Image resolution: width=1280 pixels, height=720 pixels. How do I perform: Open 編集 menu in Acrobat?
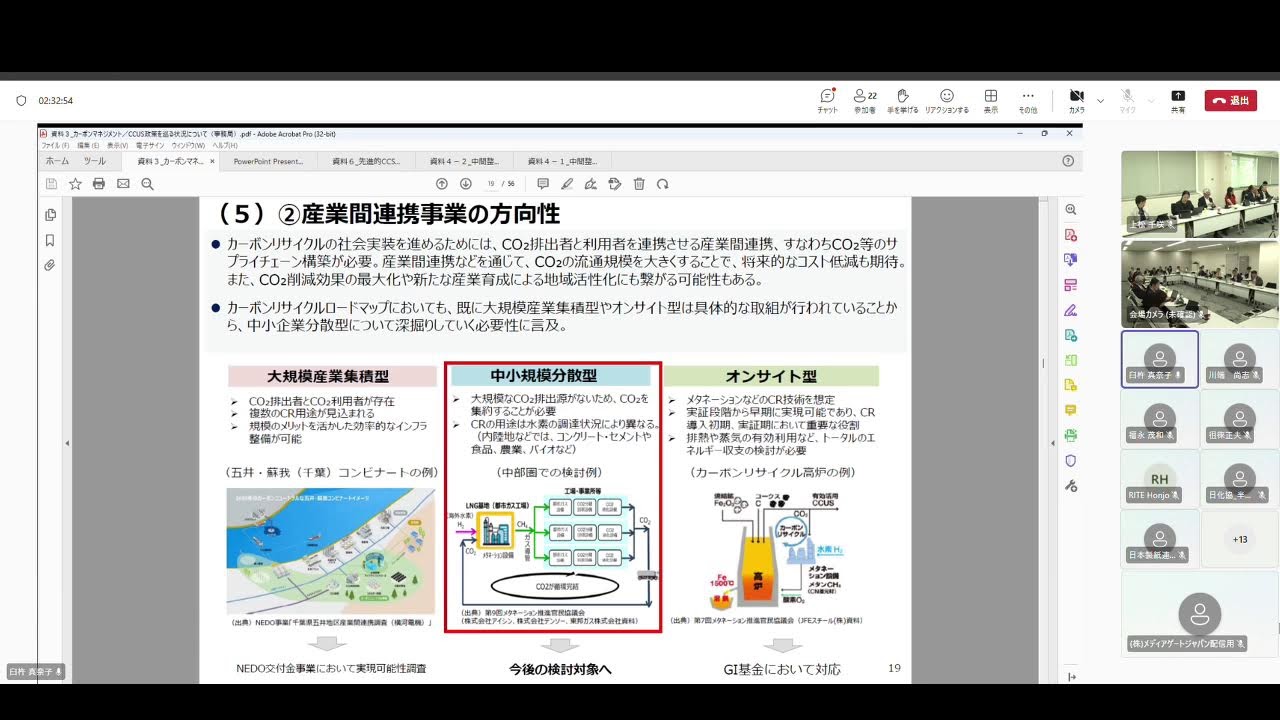[x=88, y=145]
